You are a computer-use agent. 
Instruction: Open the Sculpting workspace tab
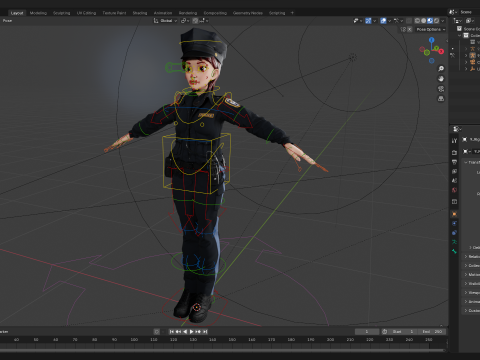[x=62, y=13]
